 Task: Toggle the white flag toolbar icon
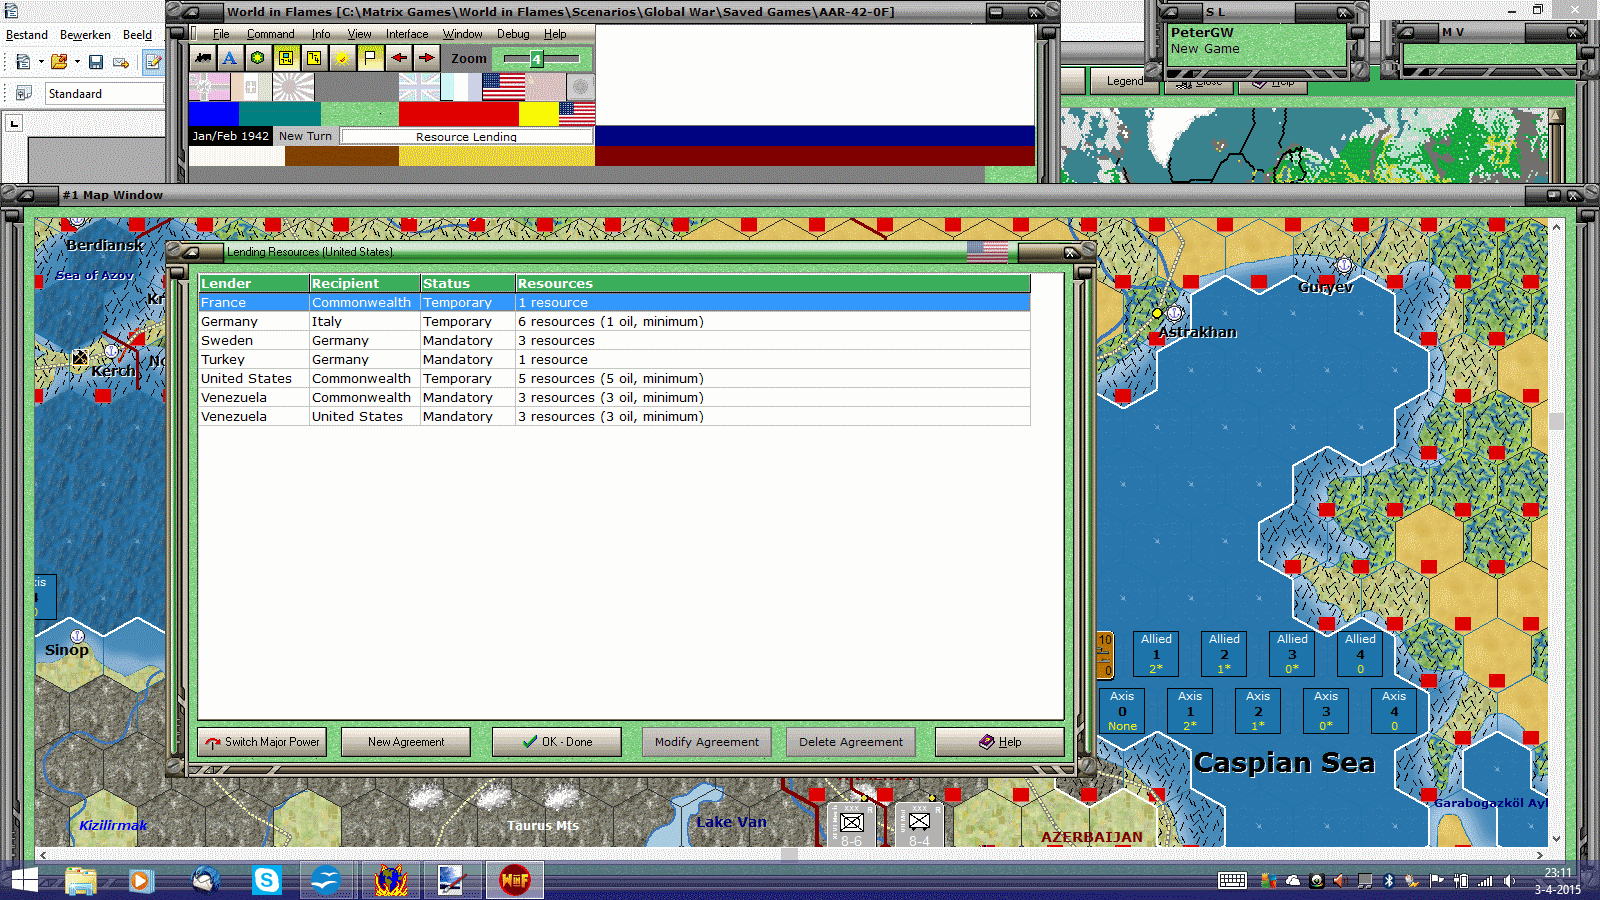click(x=370, y=58)
